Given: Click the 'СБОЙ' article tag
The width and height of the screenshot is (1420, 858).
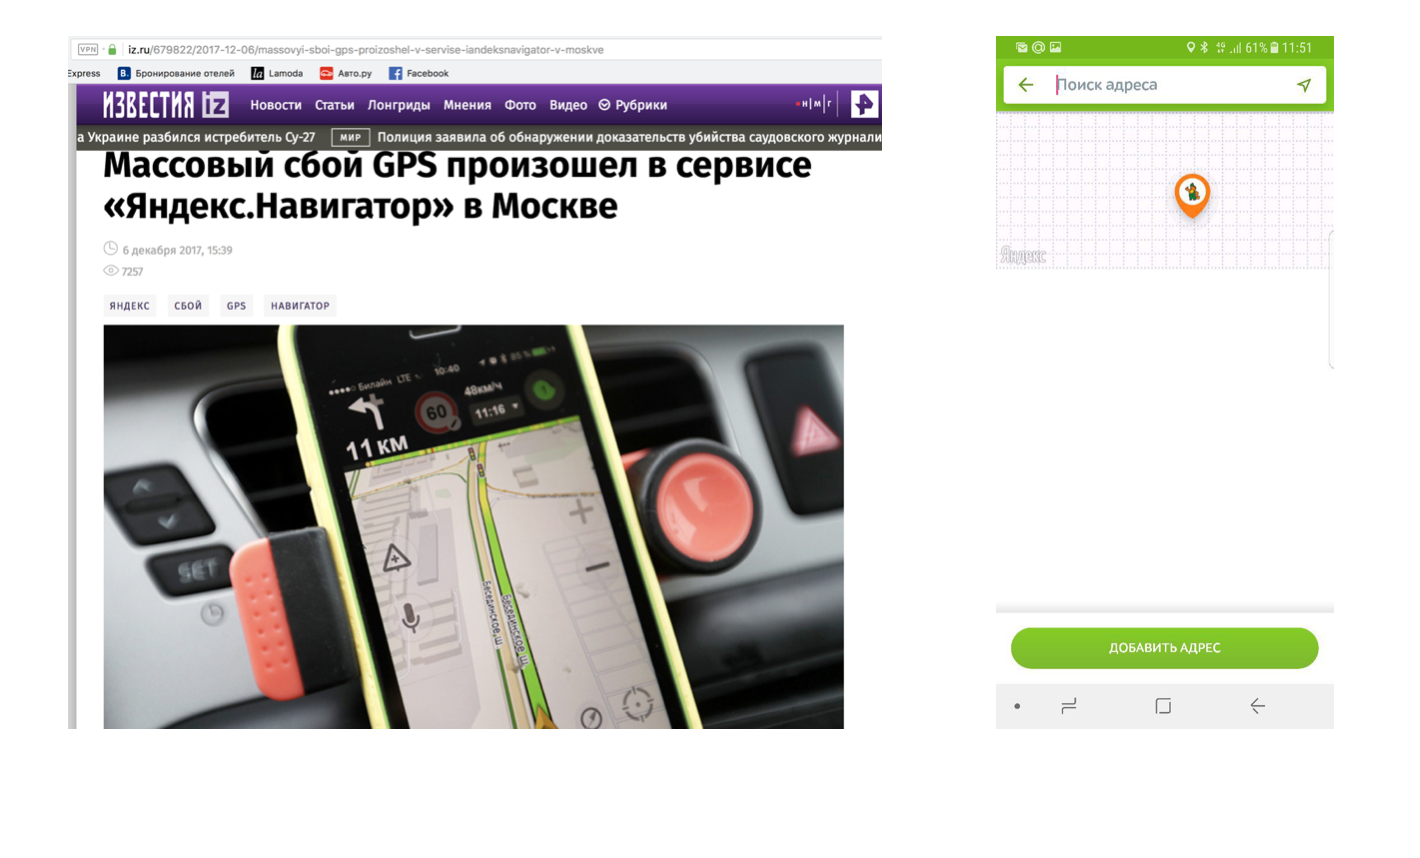Looking at the screenshot, I should (188, 306).
